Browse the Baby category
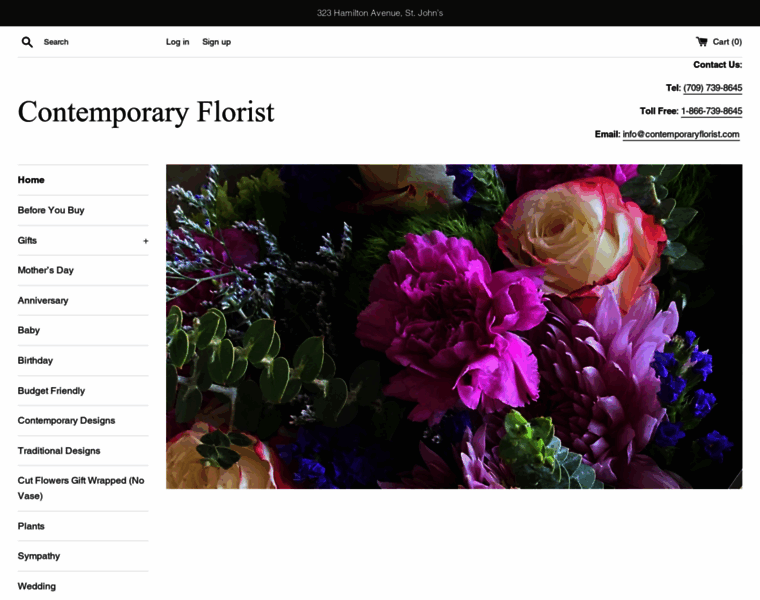The width and height of the screenshot is (760, 600). 29,331
